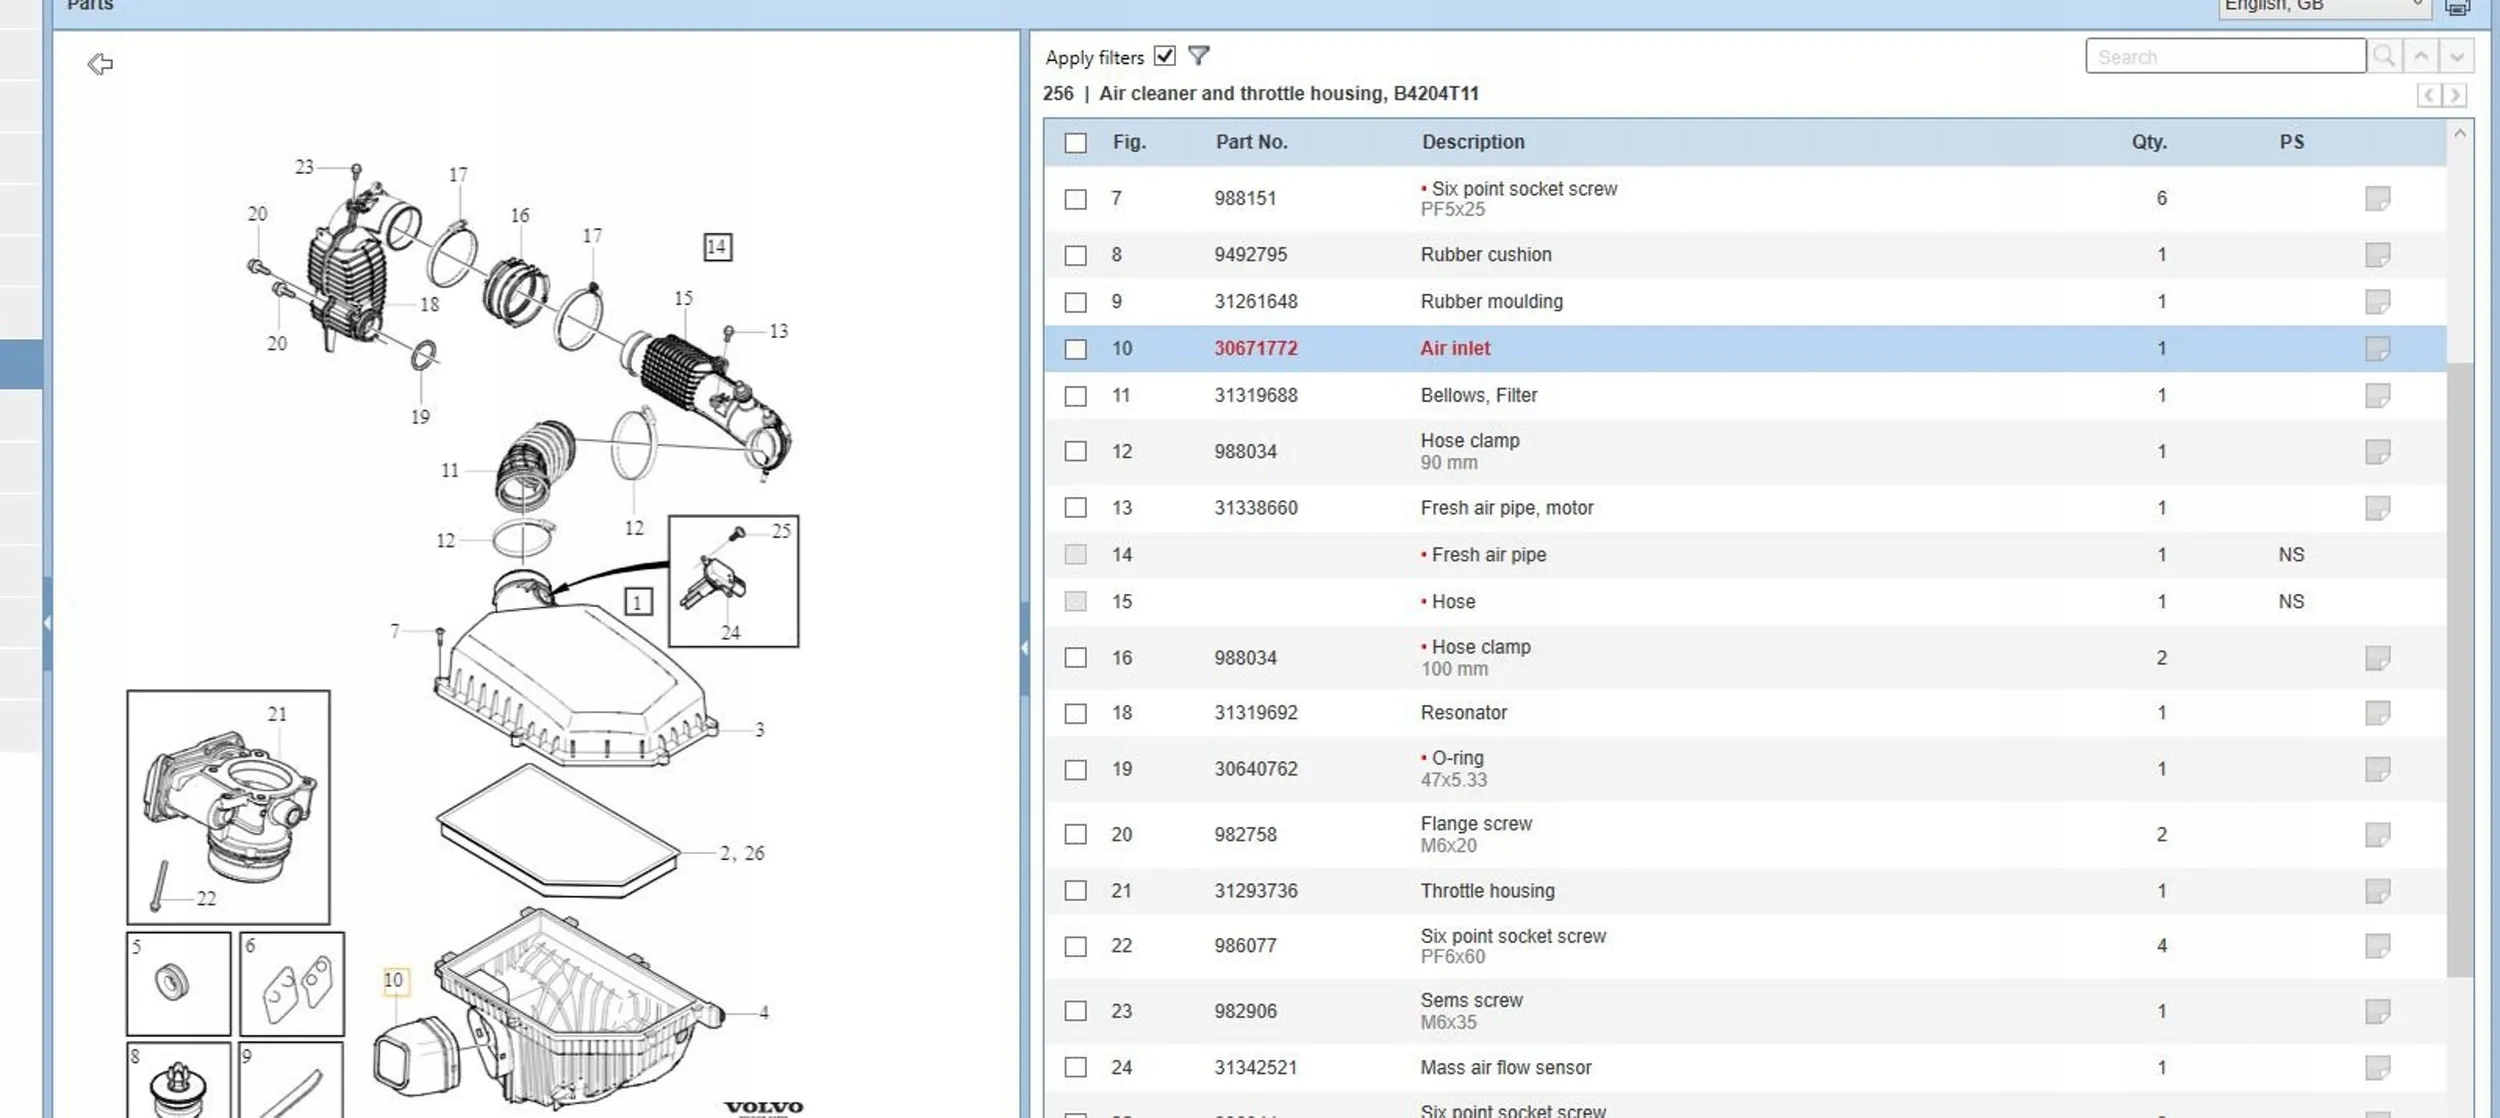
Task: Jump to next search result arrow
Action: coord(2456,56)
